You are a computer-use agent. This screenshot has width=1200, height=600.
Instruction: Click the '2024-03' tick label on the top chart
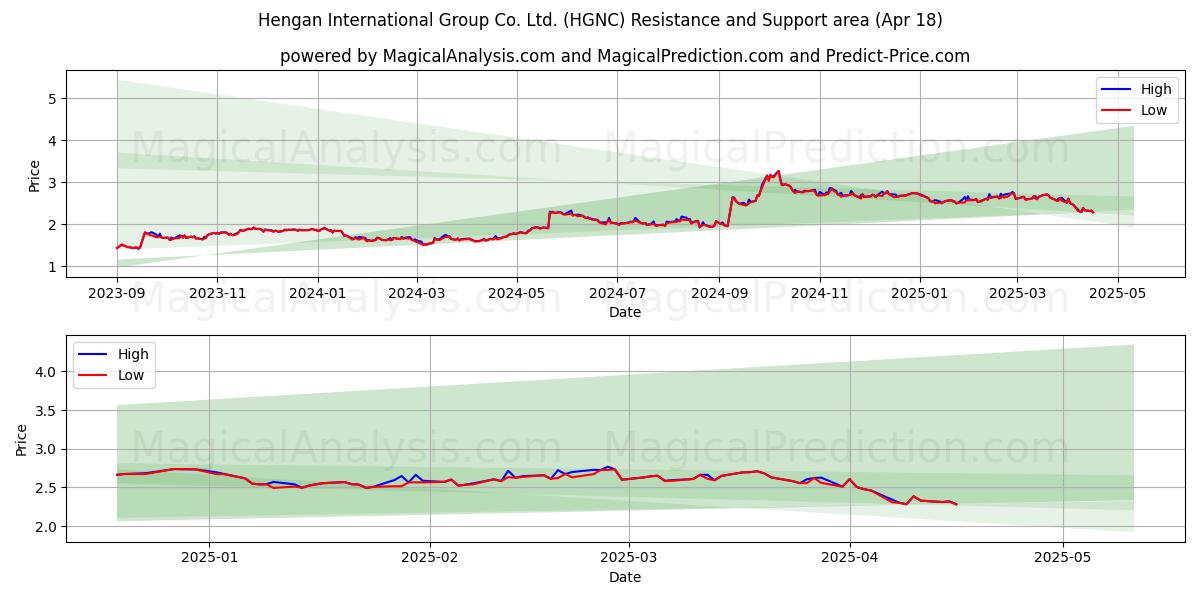tap(417, 294)
